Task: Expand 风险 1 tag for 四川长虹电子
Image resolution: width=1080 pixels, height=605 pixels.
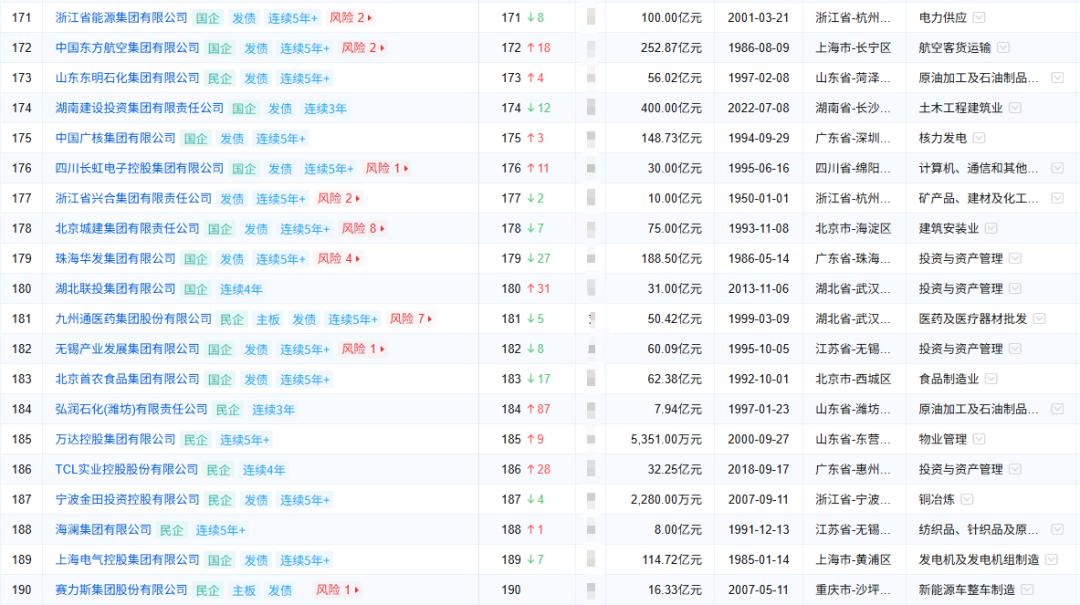Action: click(x=387, y=168)
